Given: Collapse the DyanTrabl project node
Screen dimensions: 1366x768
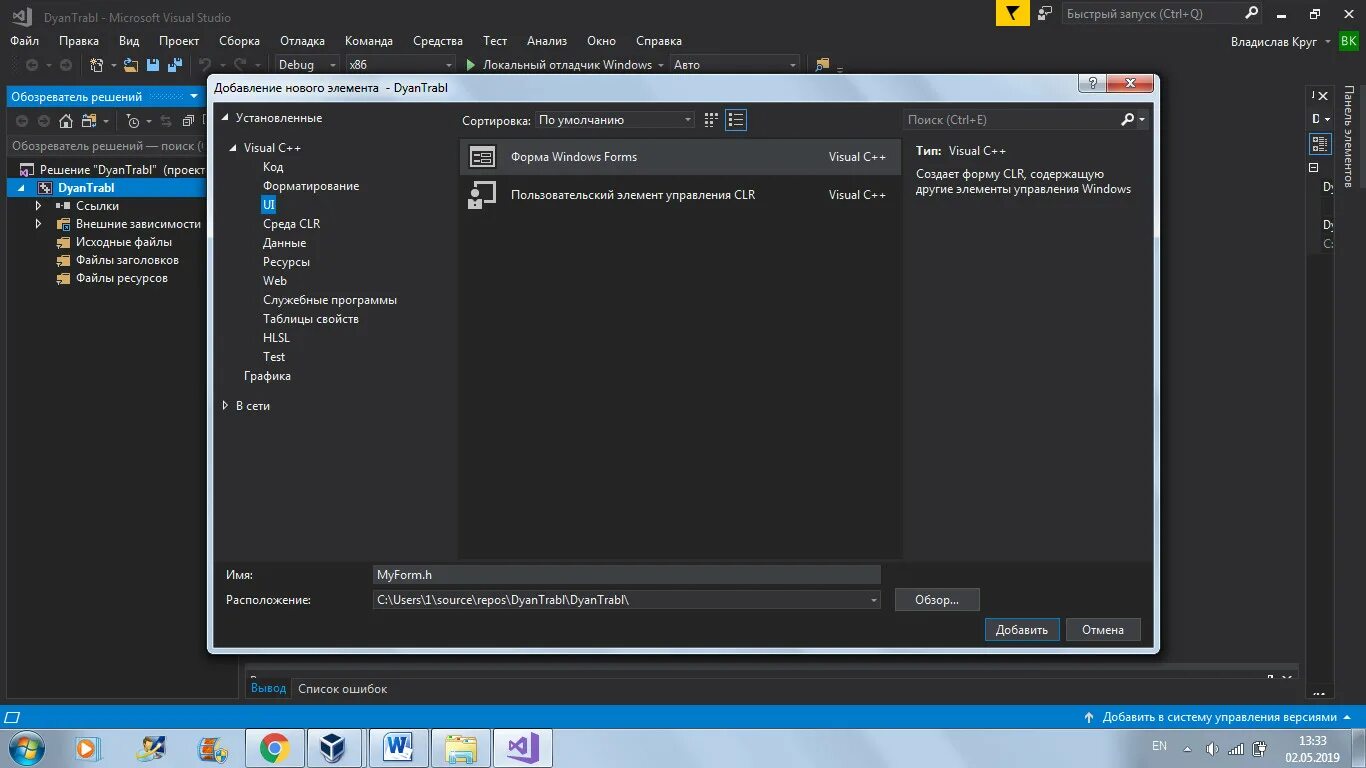Looking at the screenshot, I should (21, 188).
